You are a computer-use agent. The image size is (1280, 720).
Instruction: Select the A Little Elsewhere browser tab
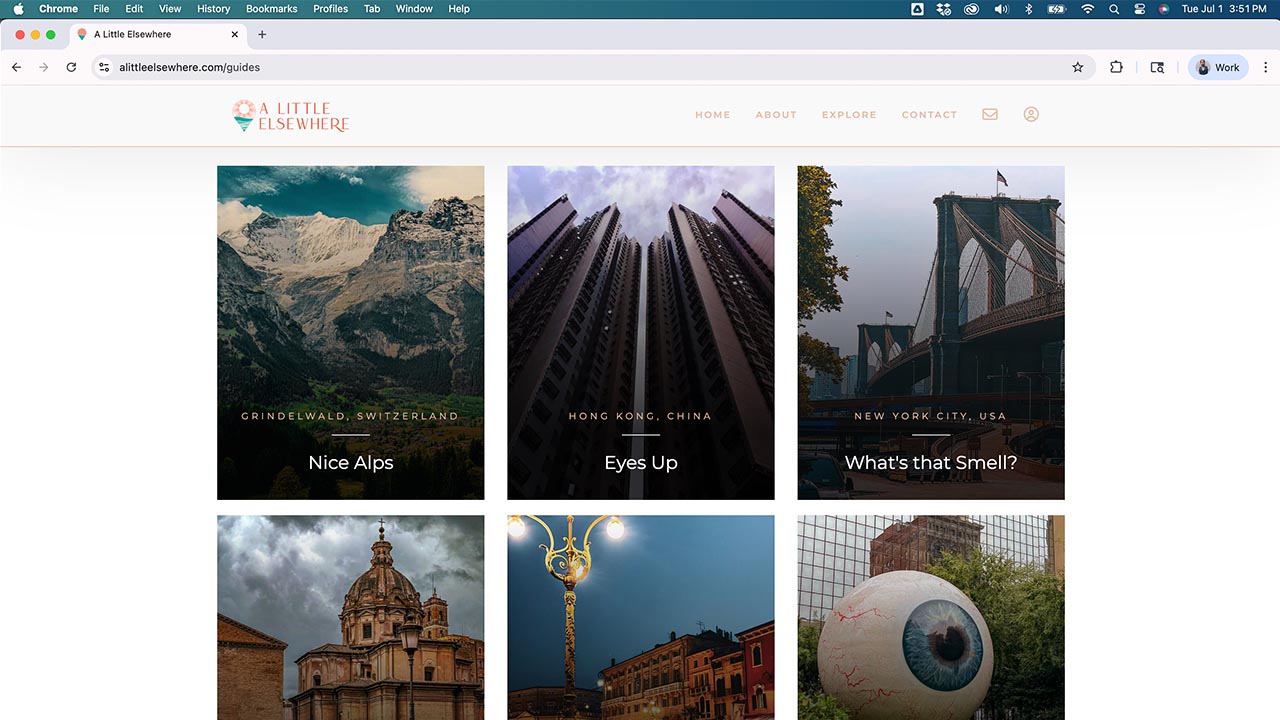[159, 34]
